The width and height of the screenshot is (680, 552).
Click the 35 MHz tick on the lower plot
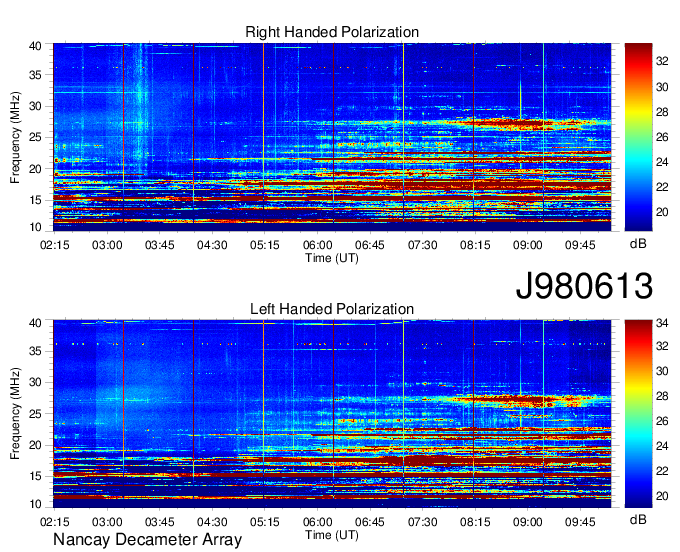click(35, 351)
